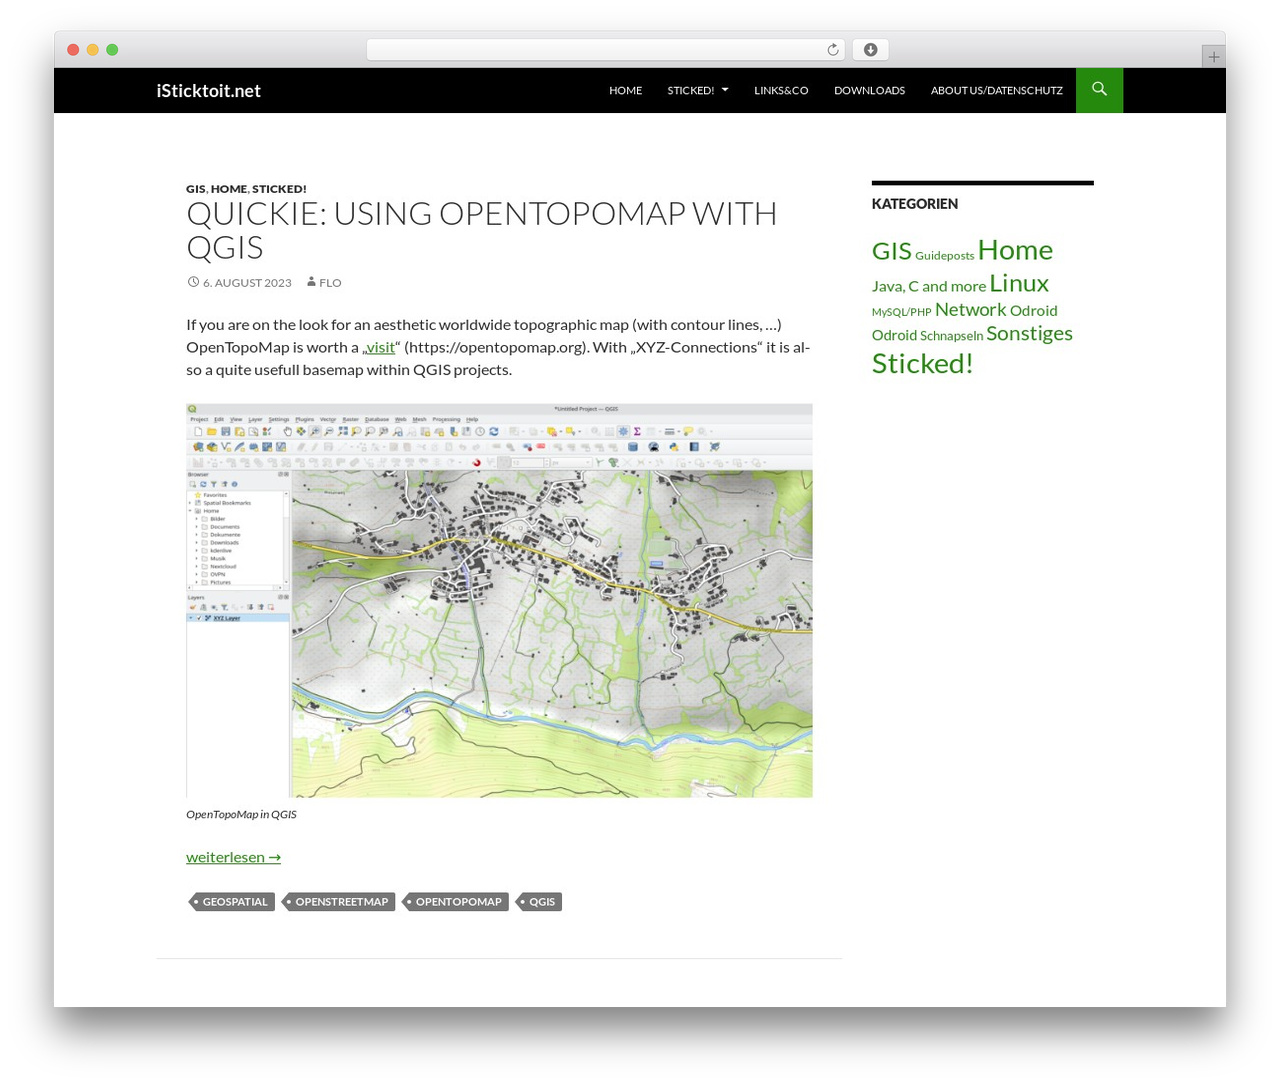1280x1084 pixels.
Task: Click the browser reload icon
Action: pos(832,50)
